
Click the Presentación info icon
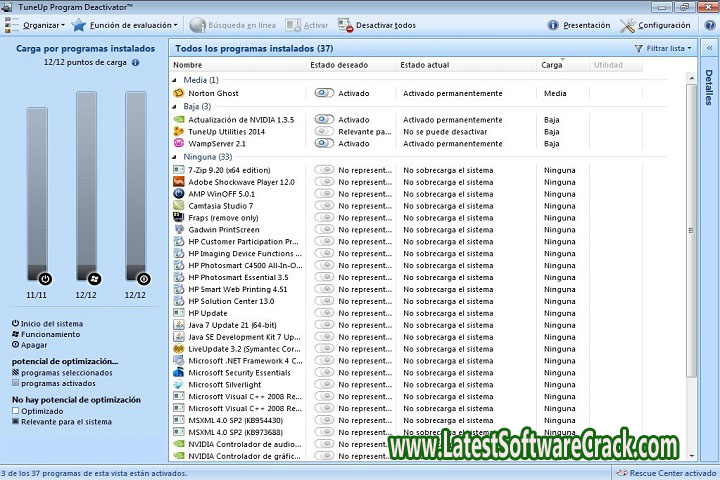click(553, 25)
